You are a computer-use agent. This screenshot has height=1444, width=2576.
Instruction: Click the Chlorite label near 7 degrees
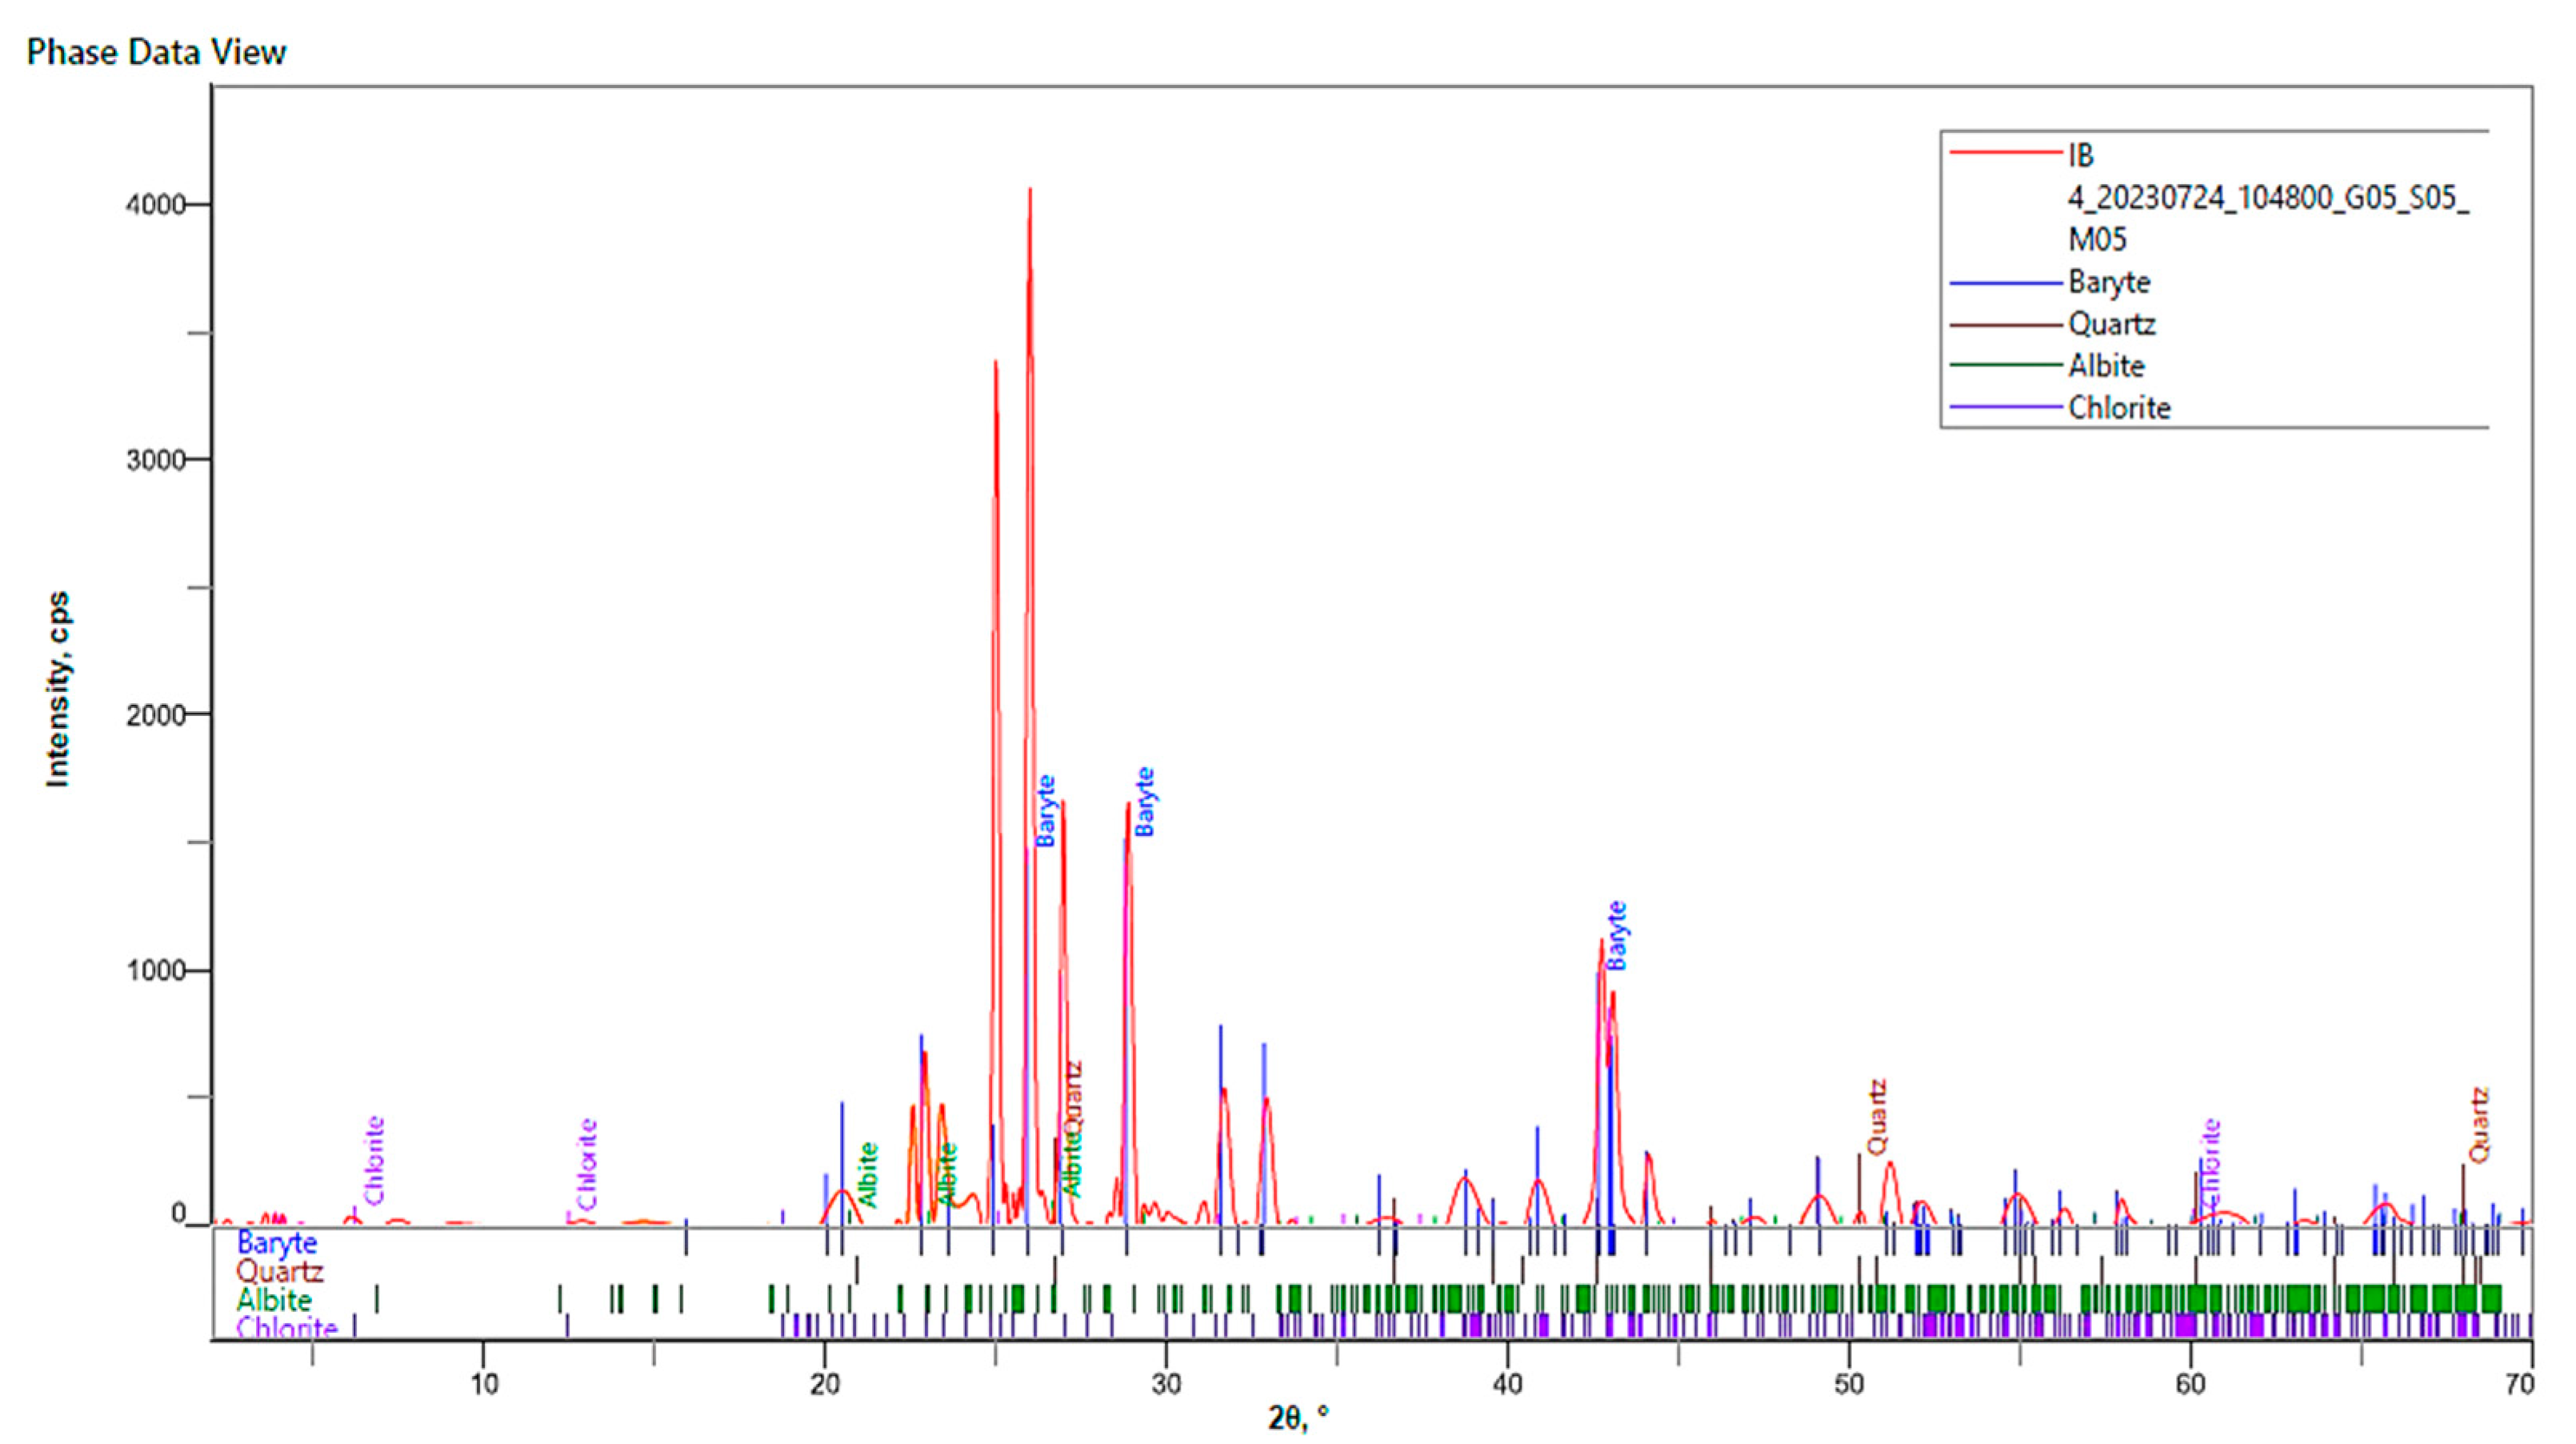pos(374,1161)
